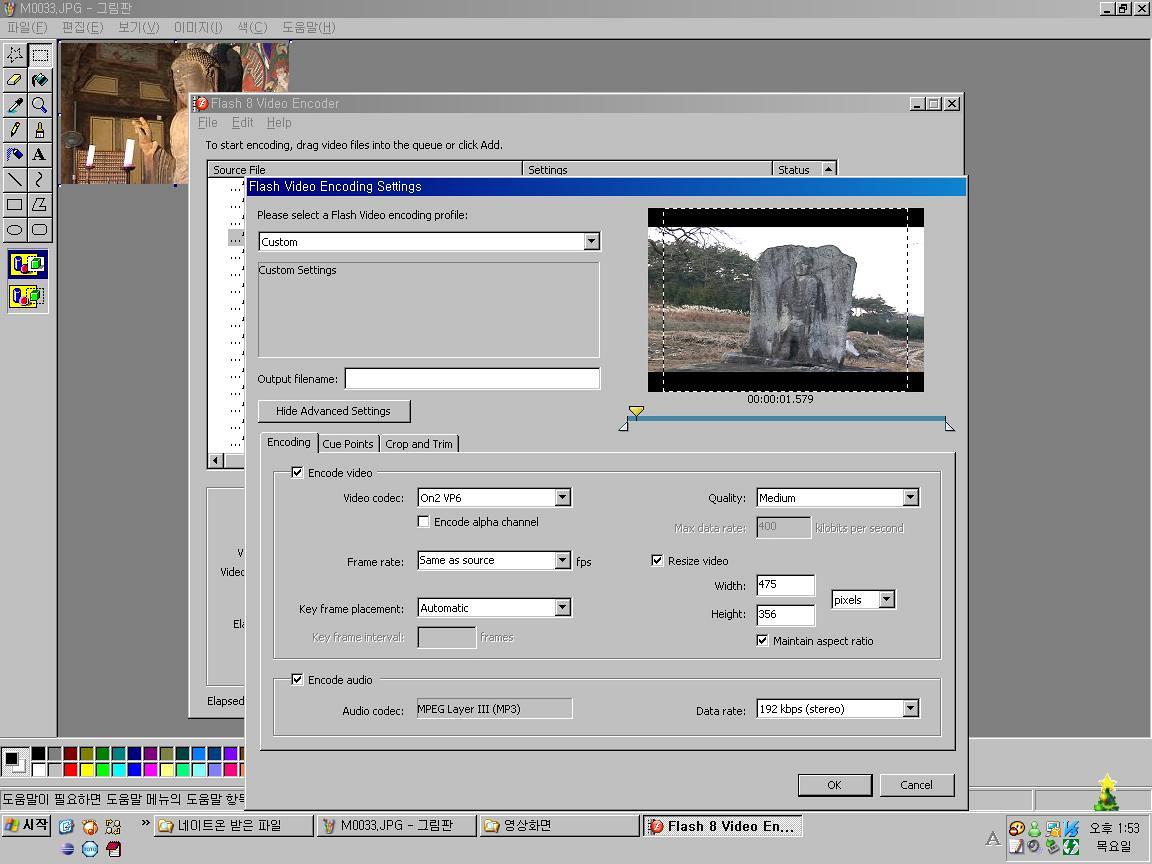Screen dimensions: 1152x864
Task: Click the Output filename input field
Action: coord(472,378)
